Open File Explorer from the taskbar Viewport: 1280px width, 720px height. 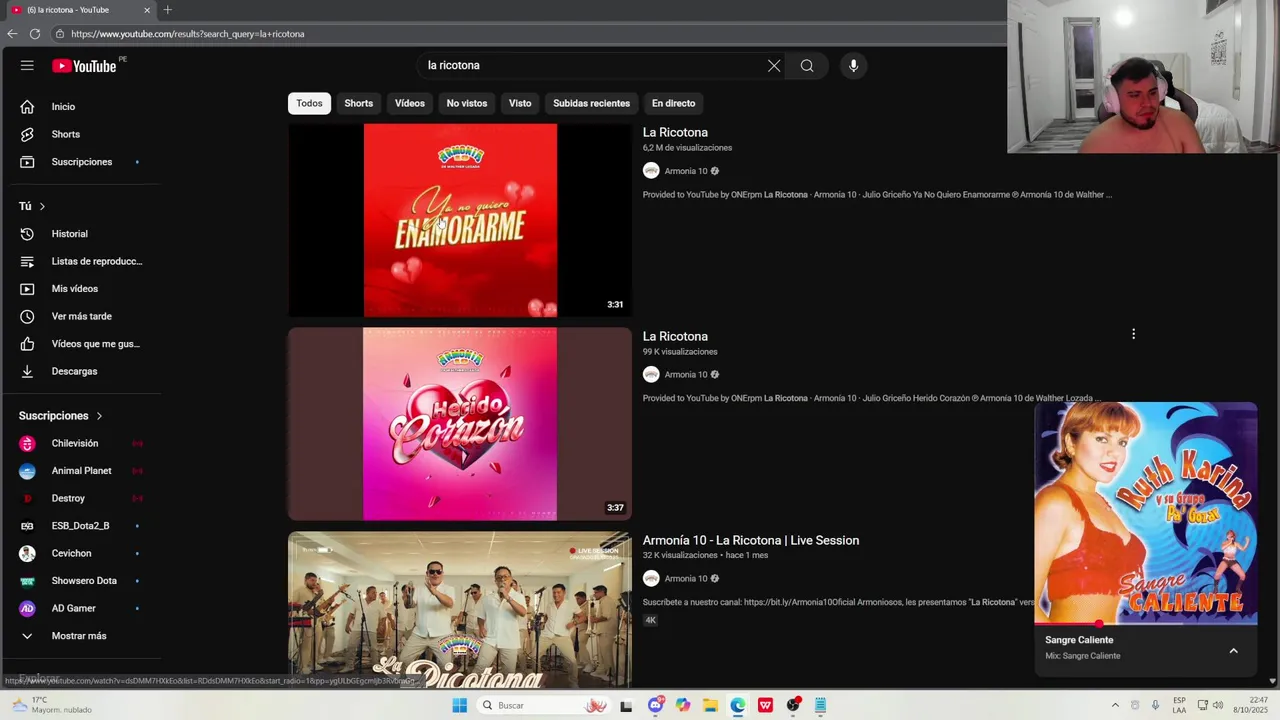coord(710,705)
